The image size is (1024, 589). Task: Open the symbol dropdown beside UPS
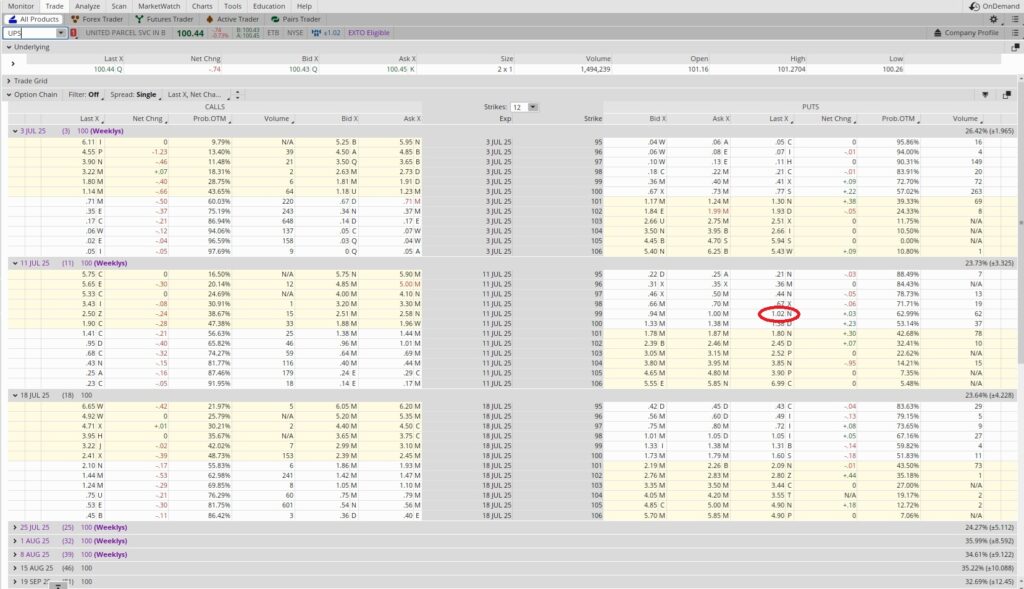(x=60, y=32)
